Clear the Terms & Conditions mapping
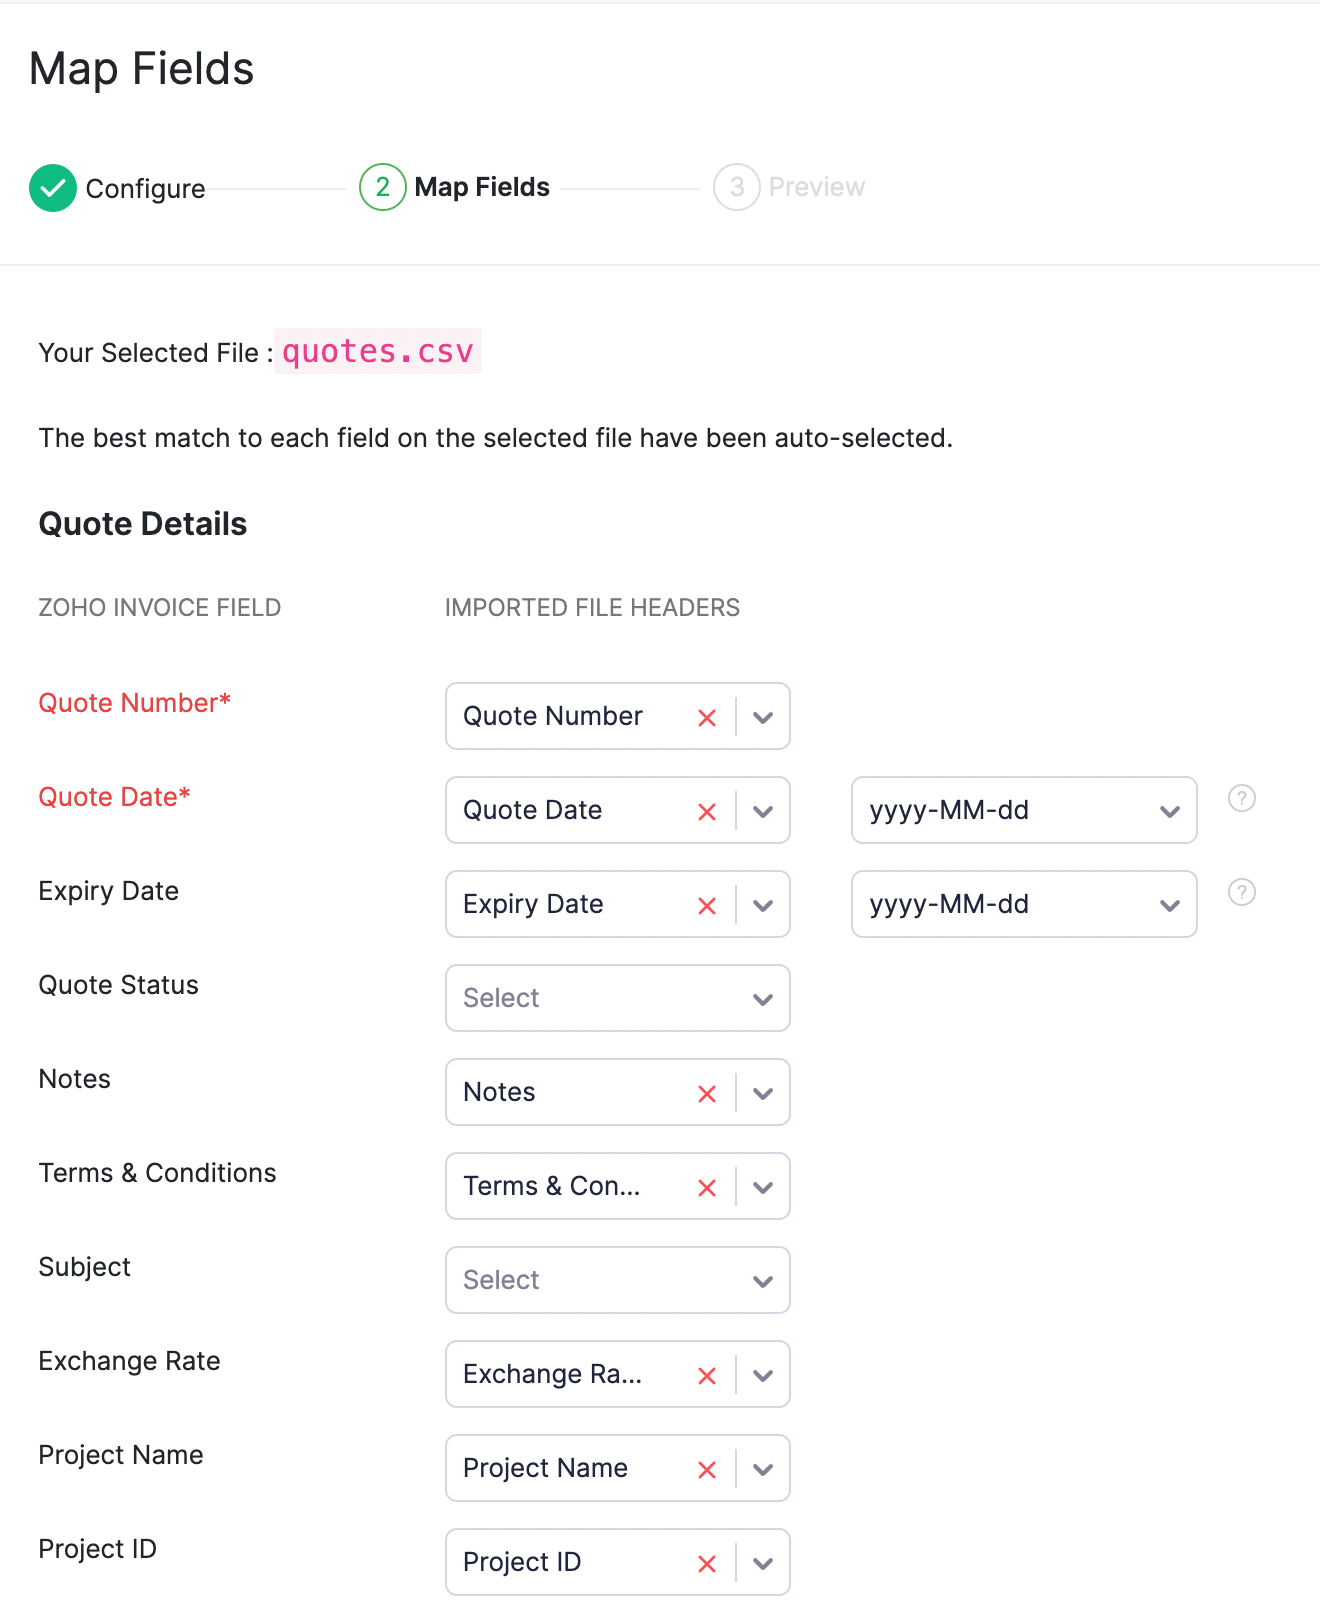 [x=707, y=1187]
